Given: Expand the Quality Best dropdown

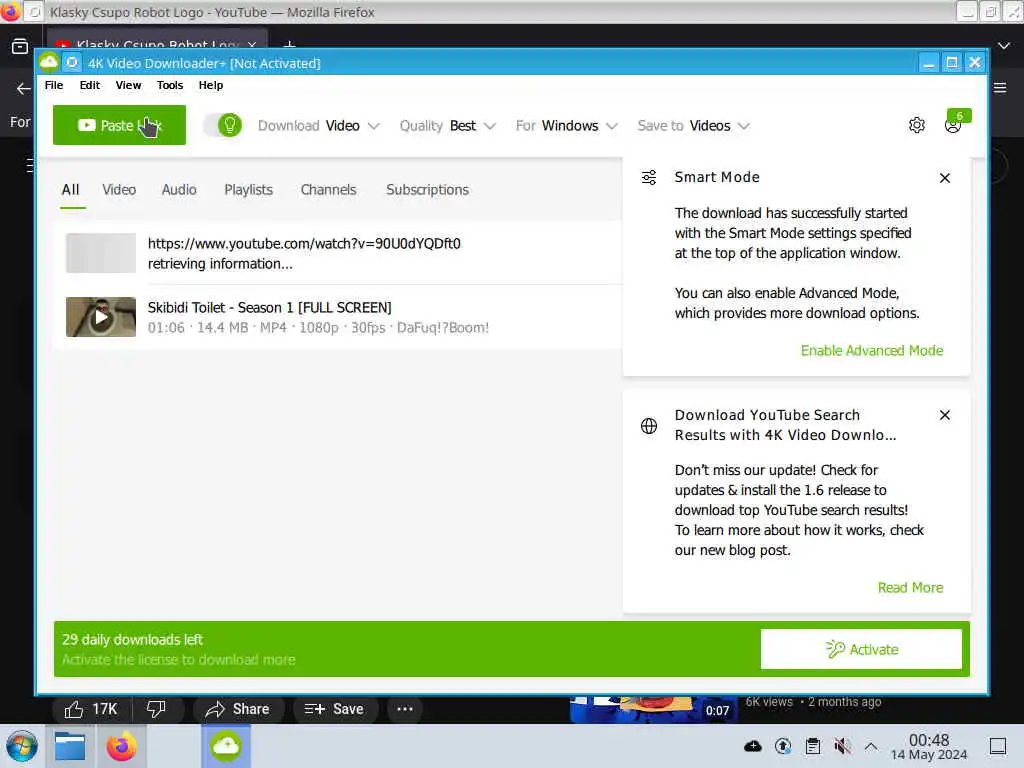Looking at the screenshot, I should [x=447, y=125].
